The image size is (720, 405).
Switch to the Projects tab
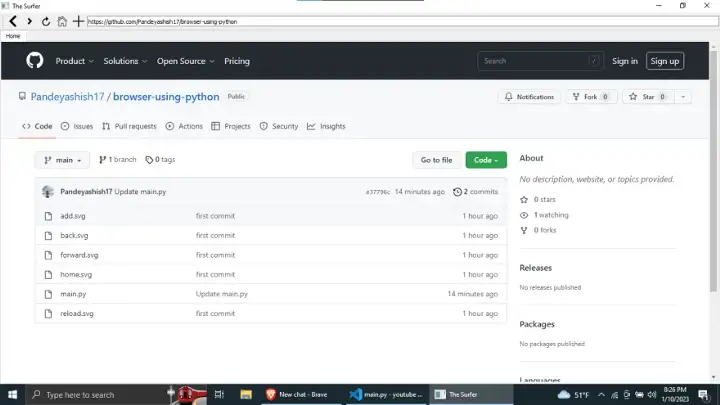pyautogui.click(x=231, y=126)
